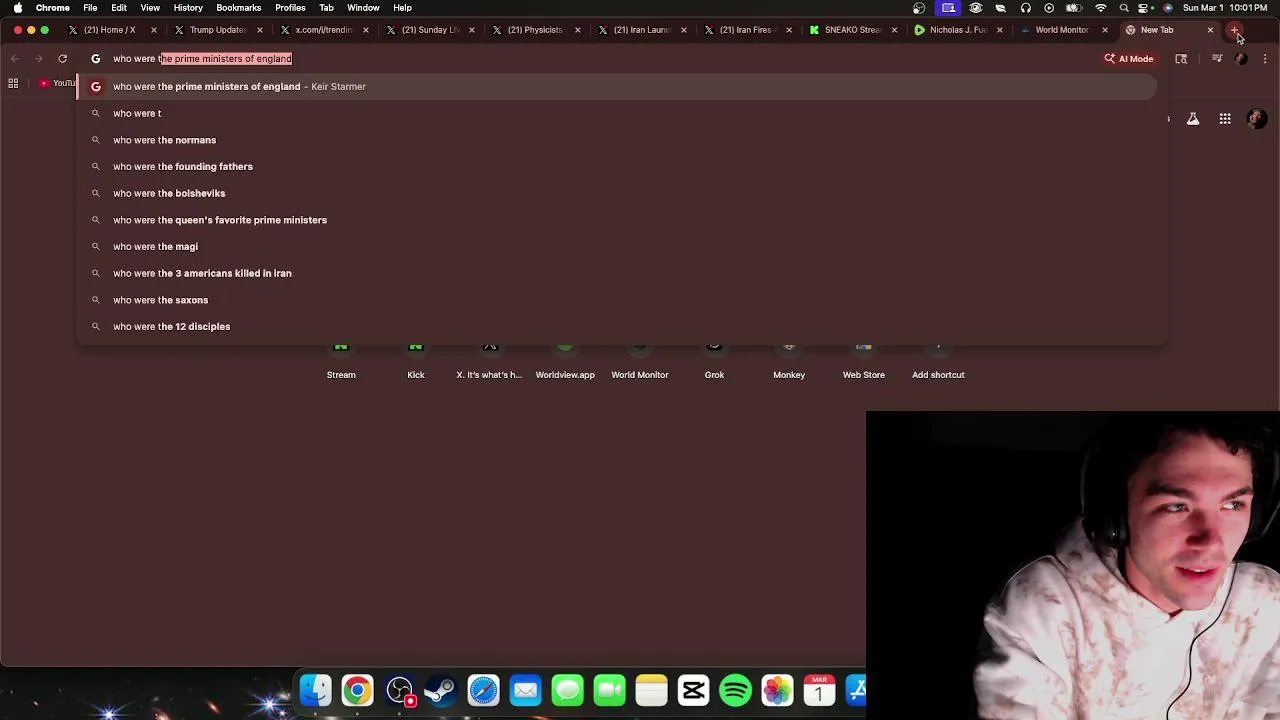Open the Monkey shortcut

[789, 362]
